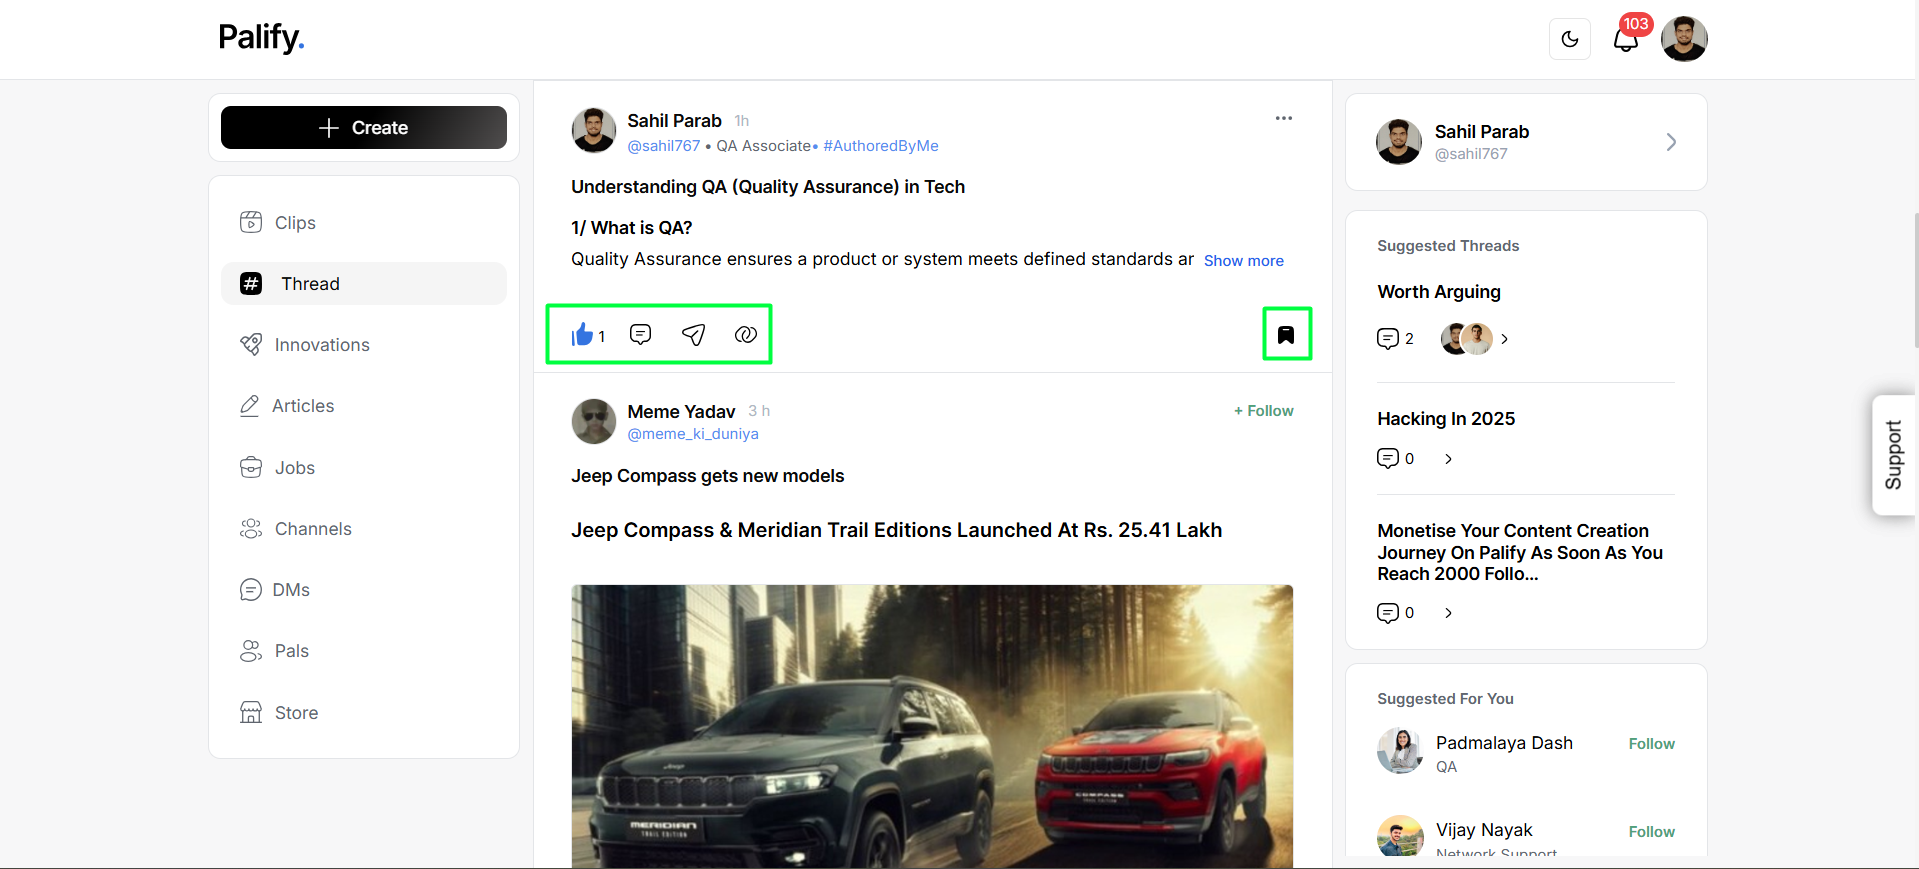Go to Articles in the sidebar
This screenshot has height=869, width=1919.
[x=364, y=406]
